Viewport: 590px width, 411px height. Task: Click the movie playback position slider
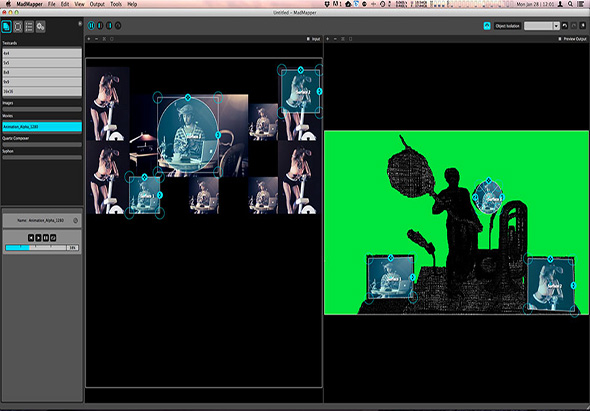(x=36, y=248)
